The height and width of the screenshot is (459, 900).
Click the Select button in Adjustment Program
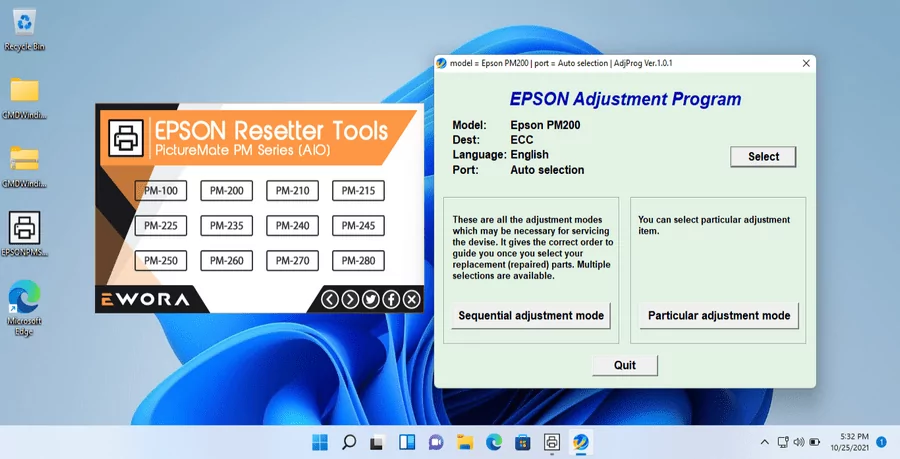click(763, 157)
